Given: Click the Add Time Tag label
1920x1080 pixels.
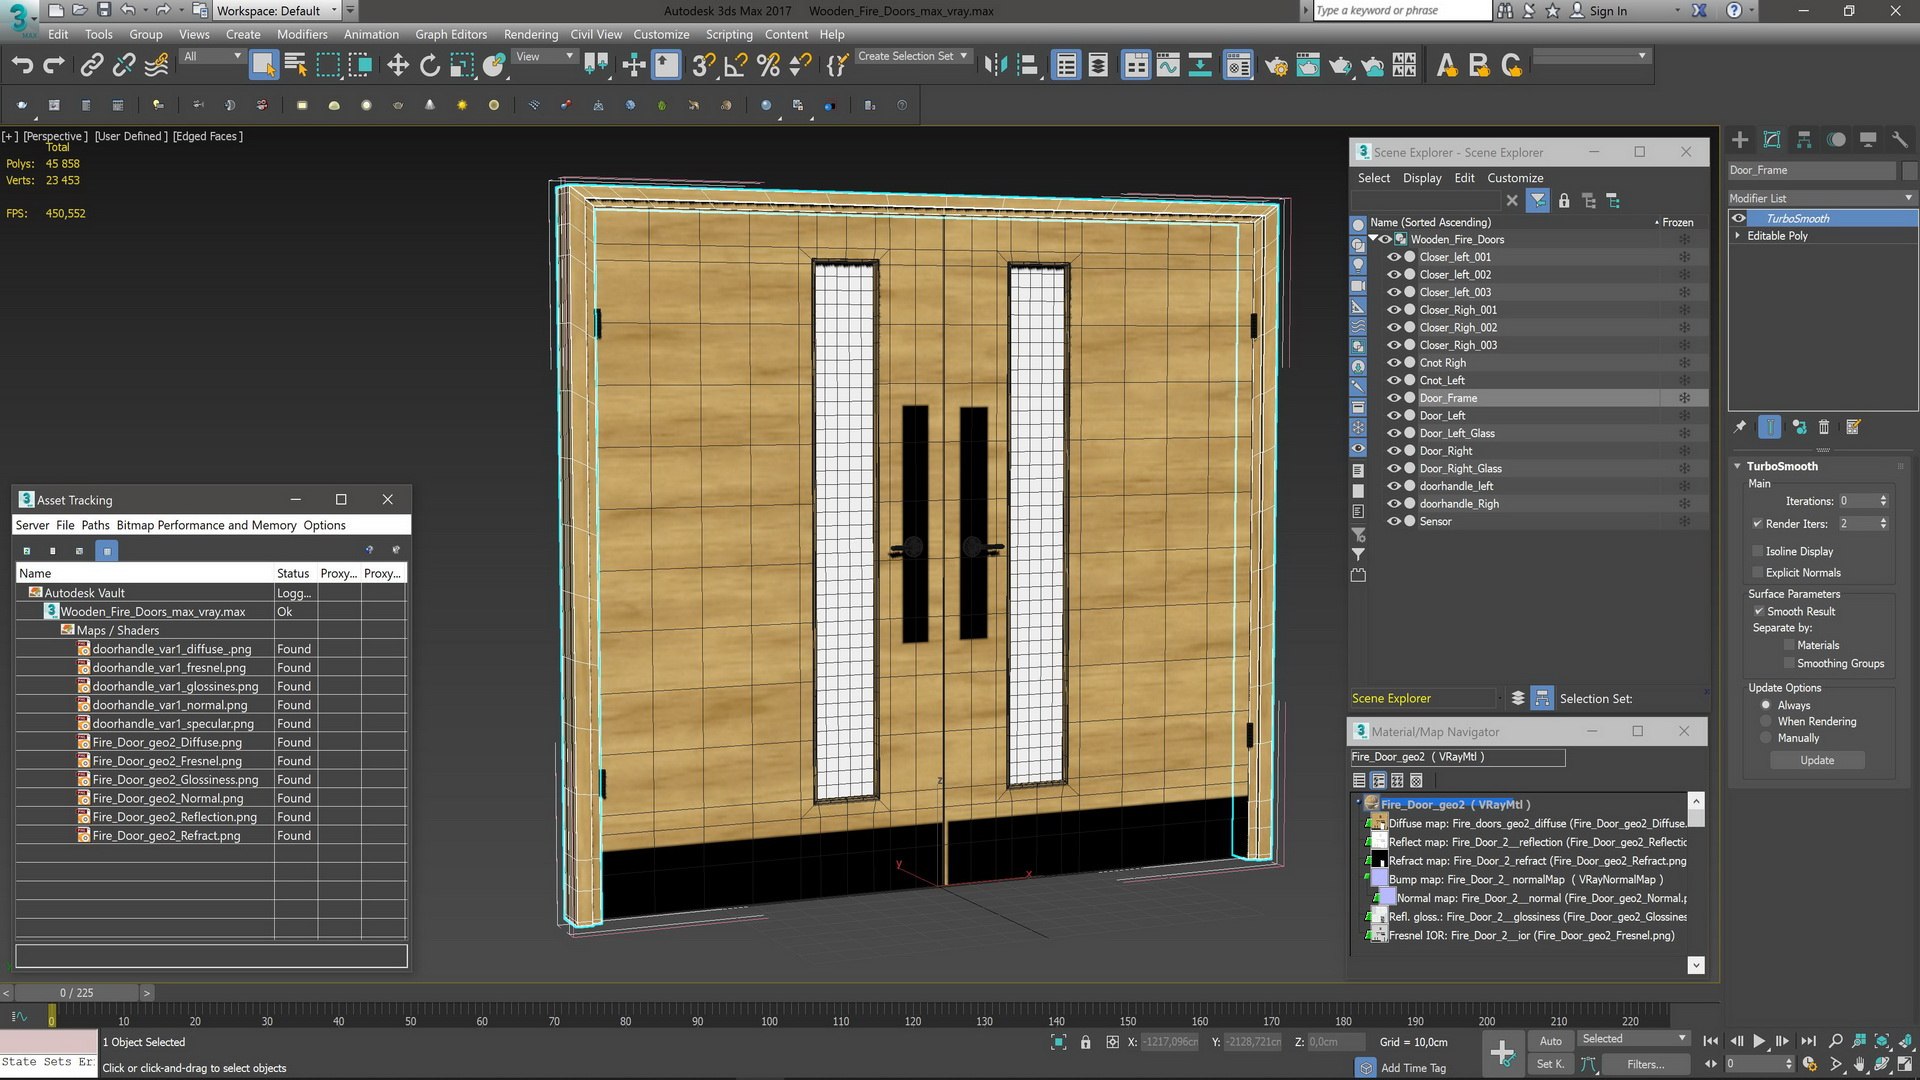Looking at the screenshot, I should 1413,1068.
